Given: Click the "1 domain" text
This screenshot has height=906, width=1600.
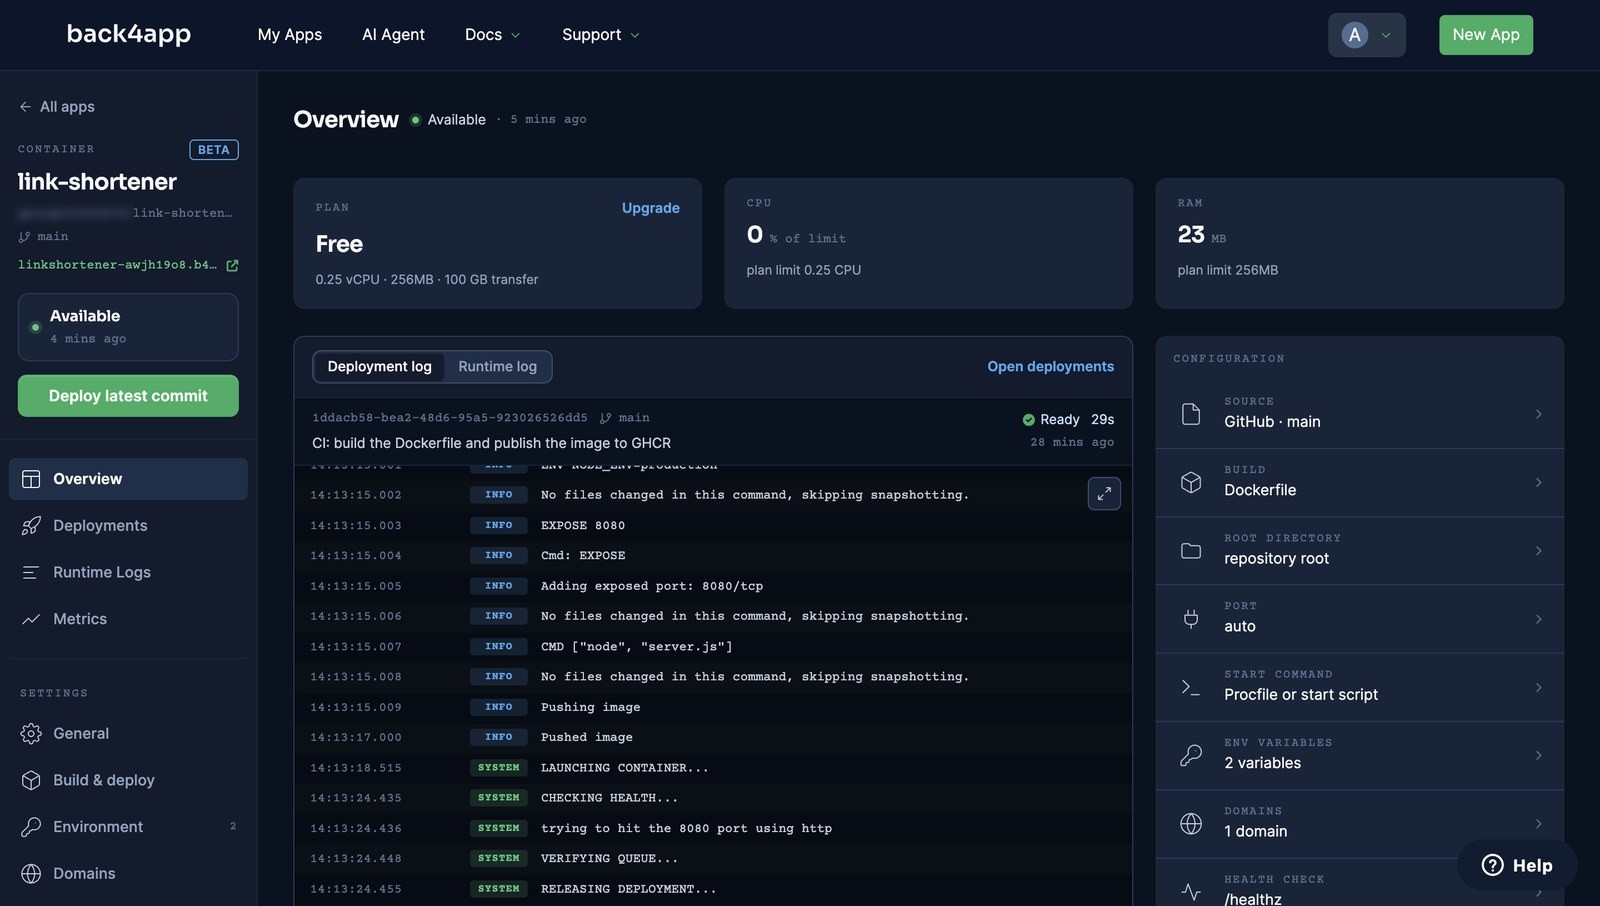Looking at the screenshot, I should [x=1256, y=831].
